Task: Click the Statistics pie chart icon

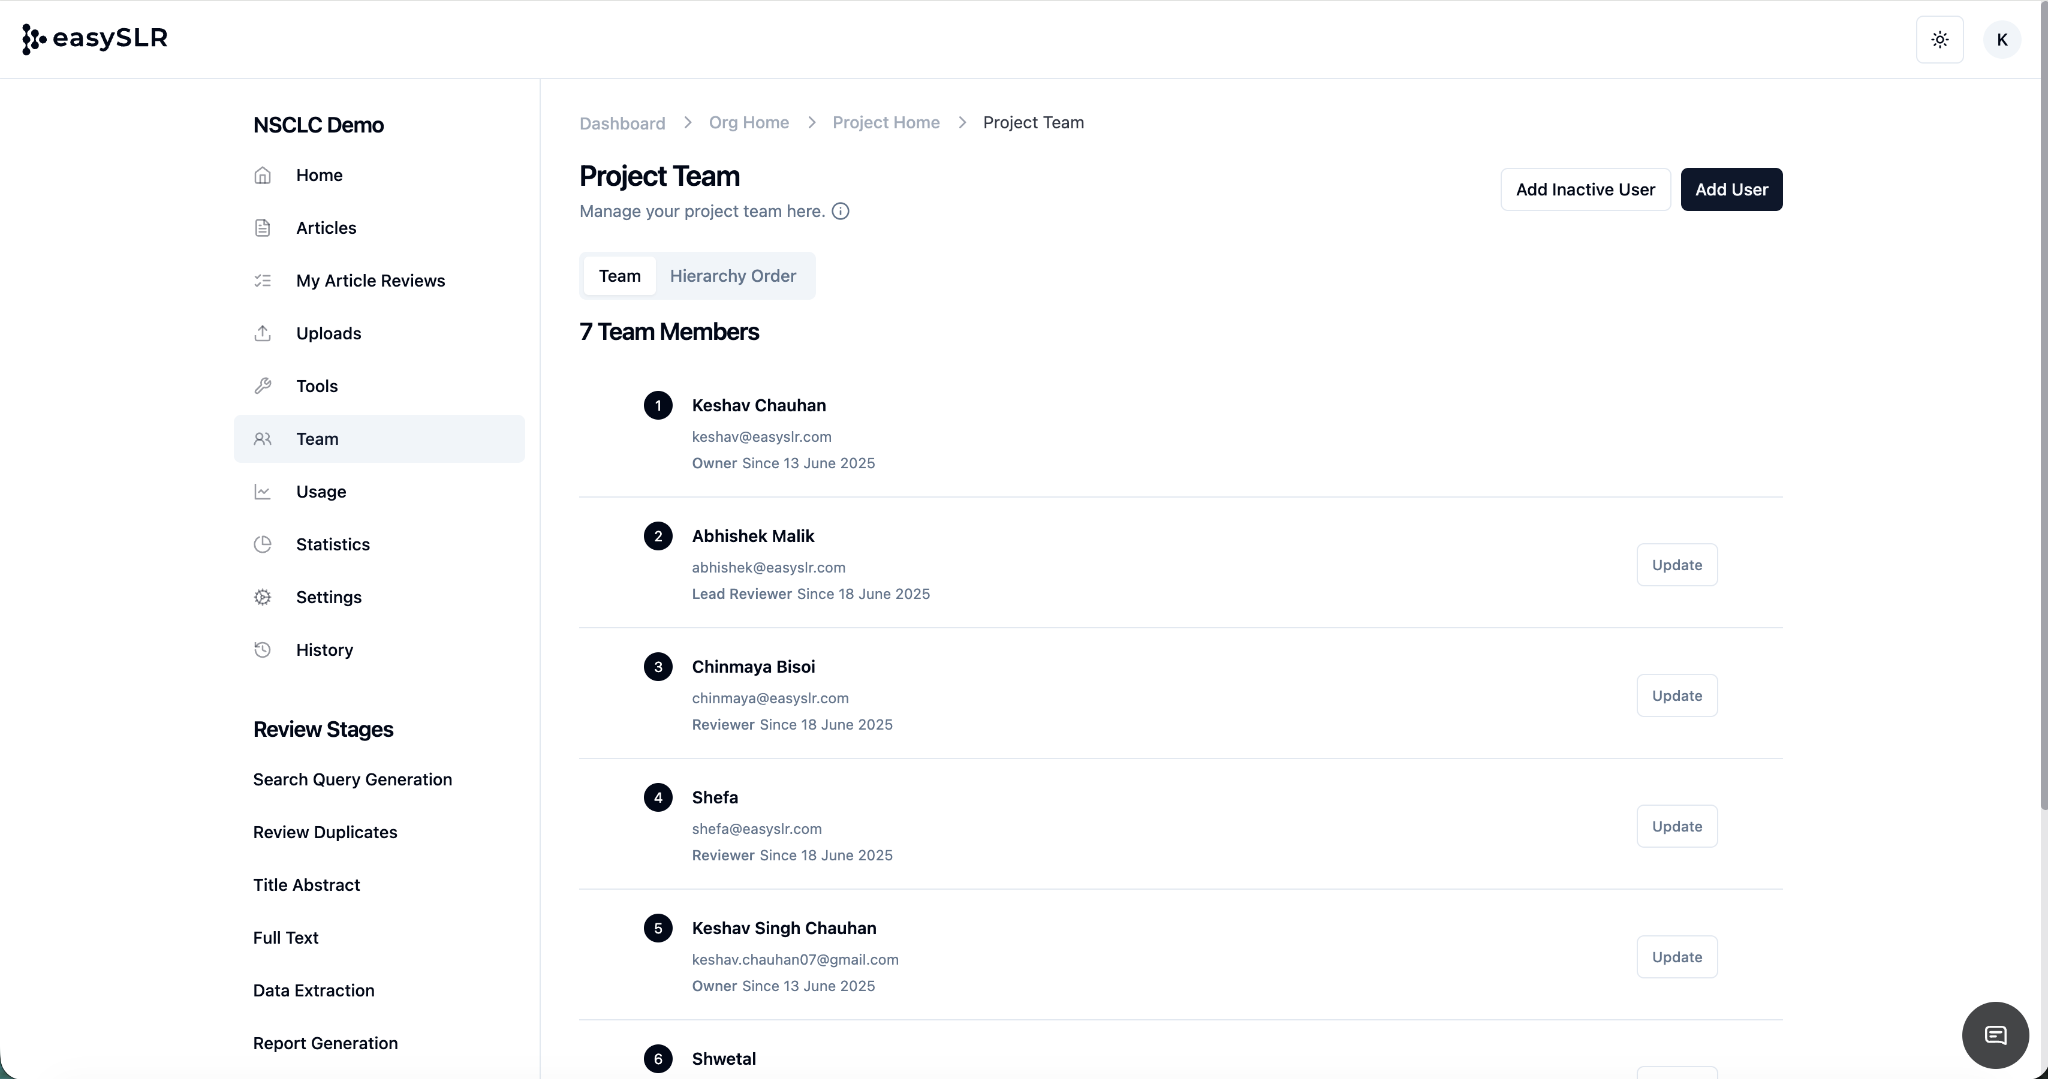Action: click(263, 545)
